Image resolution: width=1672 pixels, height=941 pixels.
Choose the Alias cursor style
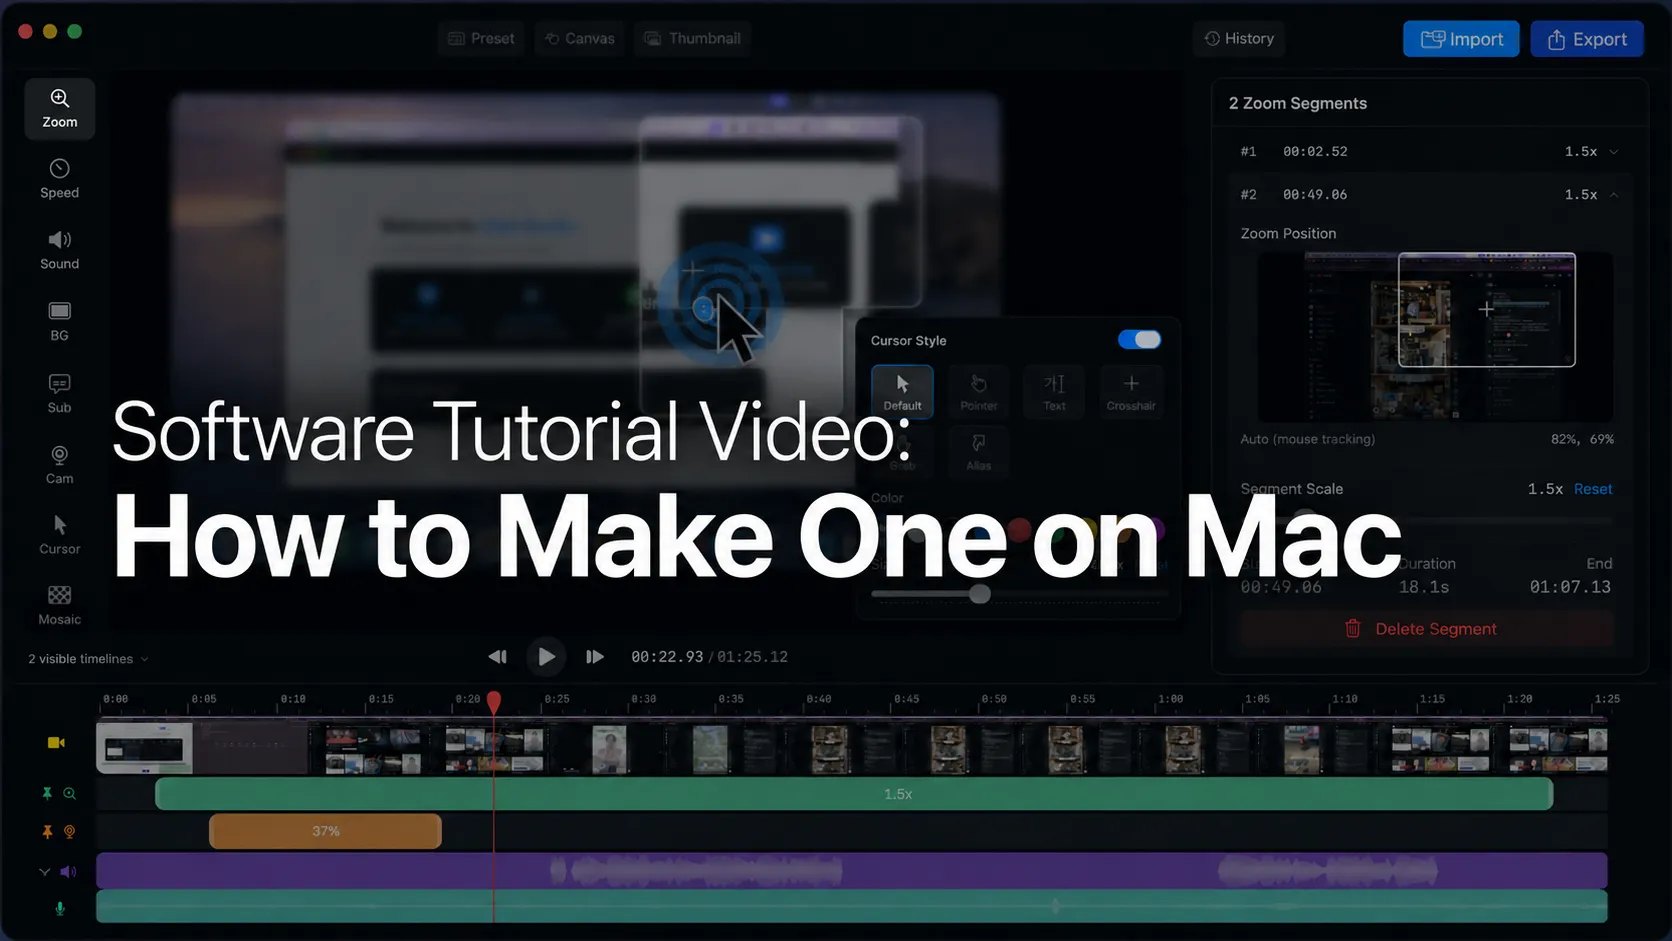pyautogui.click(x=979, y=451)
